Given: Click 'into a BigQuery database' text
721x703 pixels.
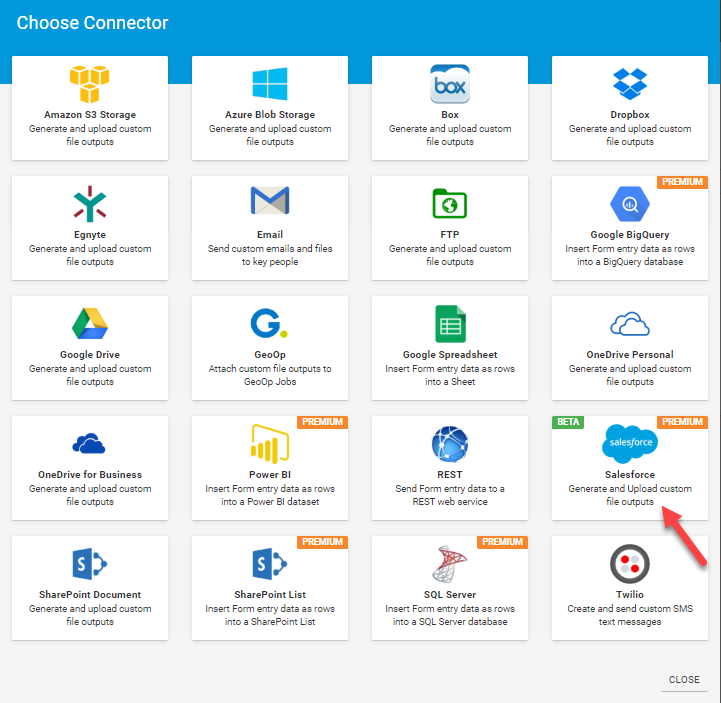Looking at the screenshot, I should click(x=630, y=262).
